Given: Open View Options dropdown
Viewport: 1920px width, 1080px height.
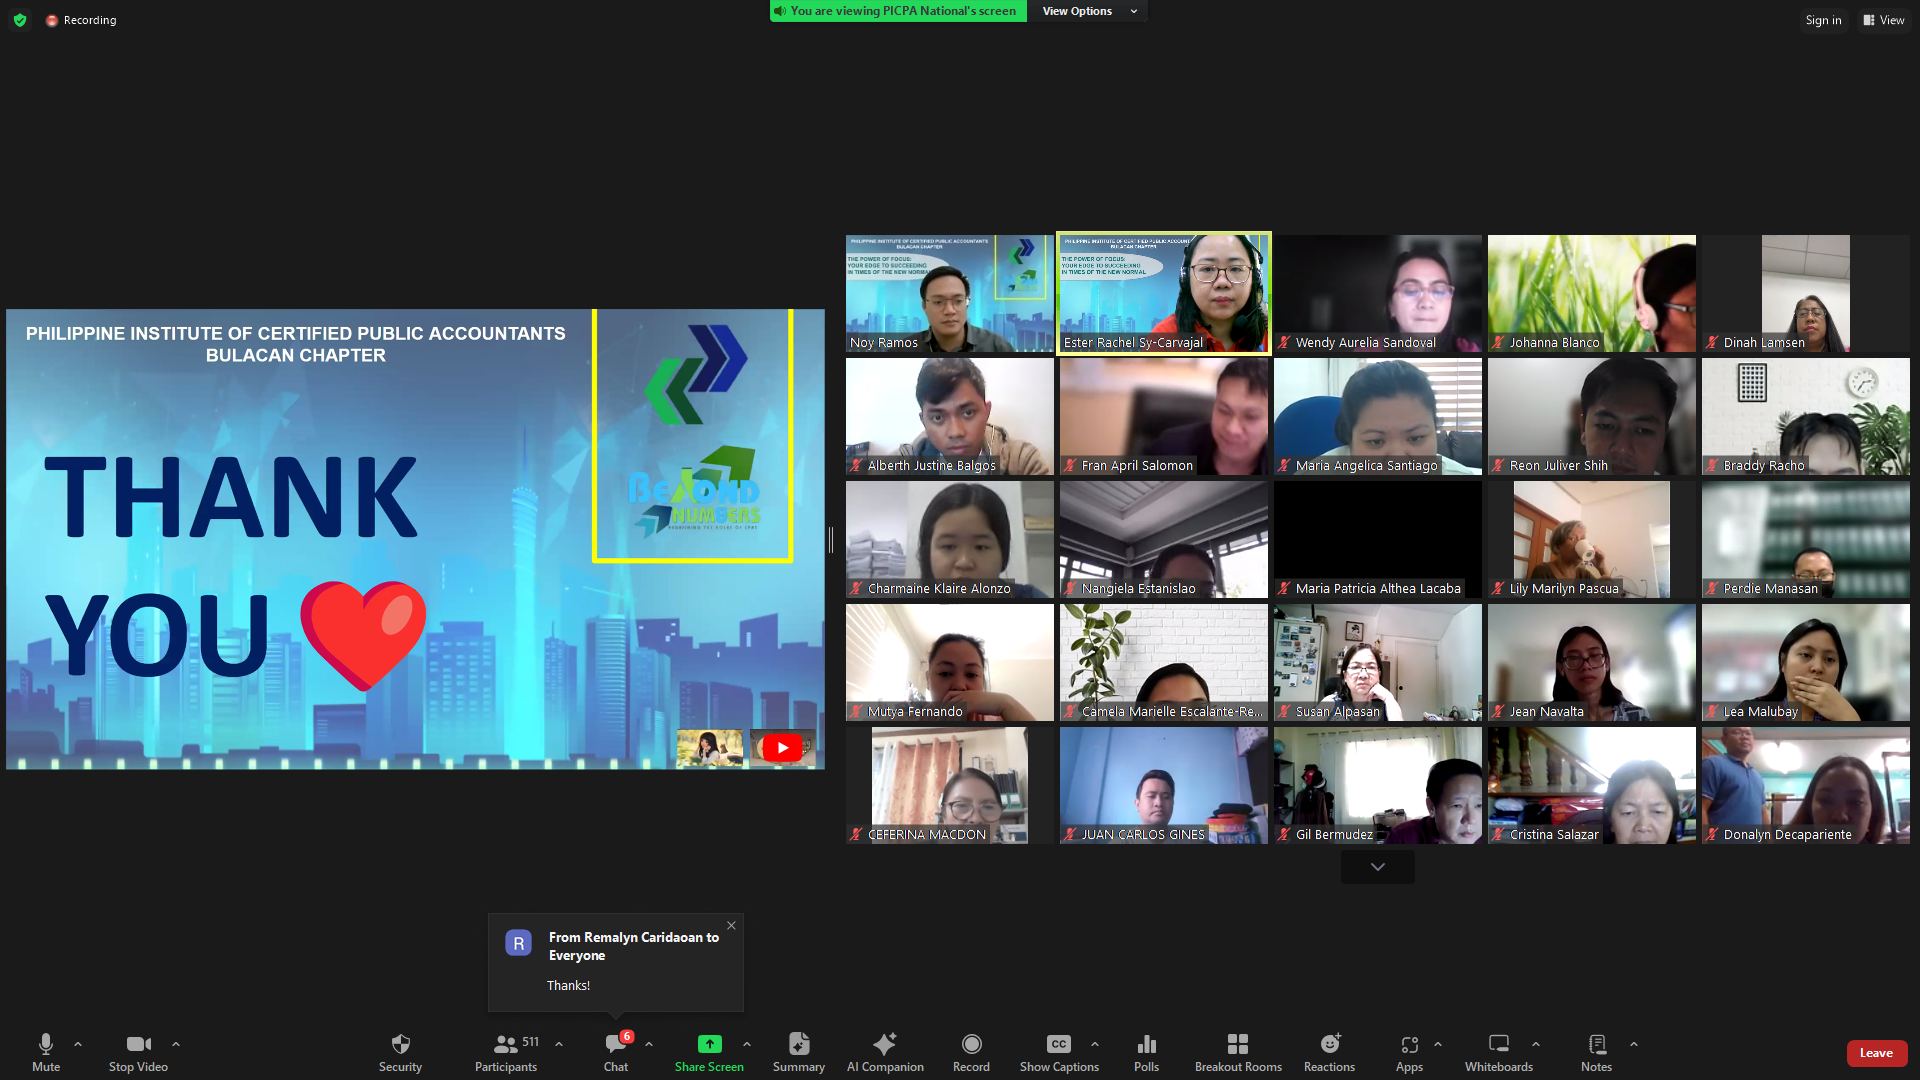Looking at the screenshot, I should [x=1089, y=11].
